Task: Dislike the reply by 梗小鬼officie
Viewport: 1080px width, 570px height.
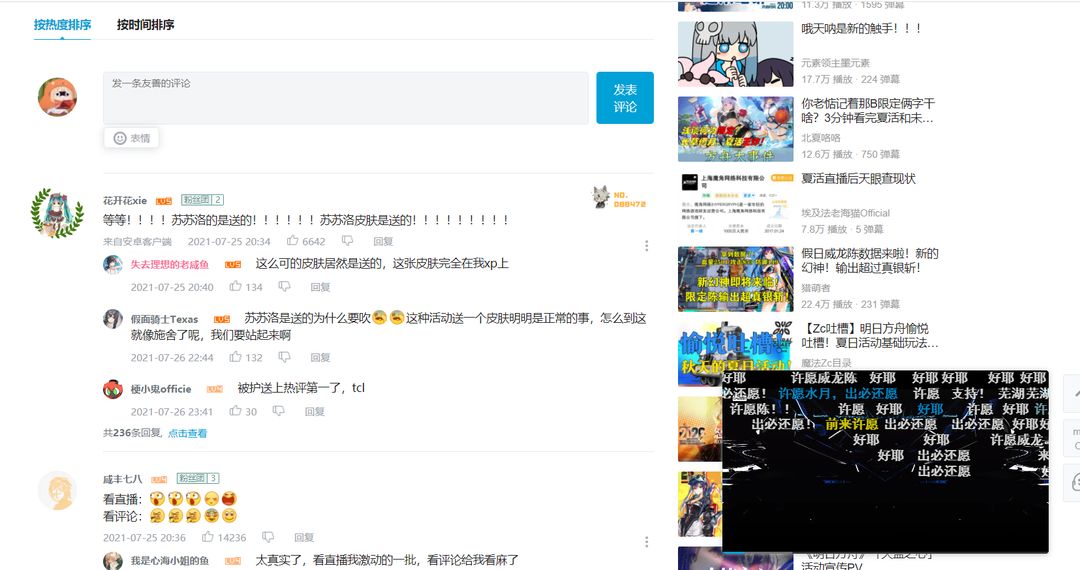Action: [279, 411]
